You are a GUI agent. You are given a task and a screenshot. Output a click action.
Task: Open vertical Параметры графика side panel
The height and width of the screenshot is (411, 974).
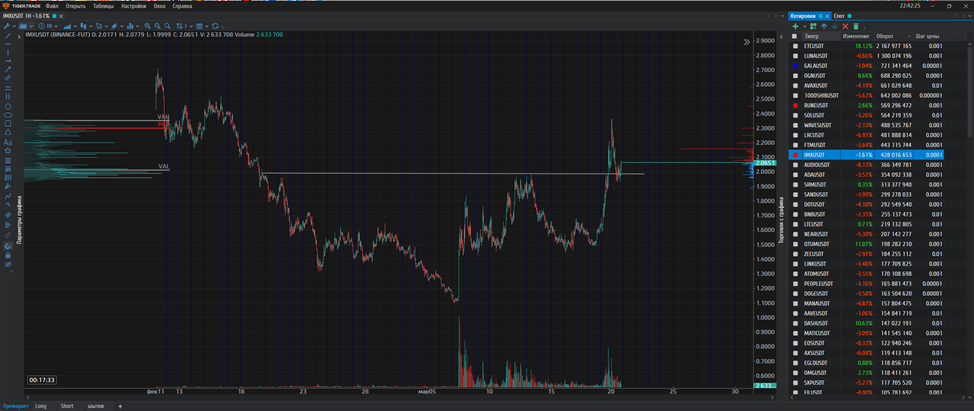(19, 219)
